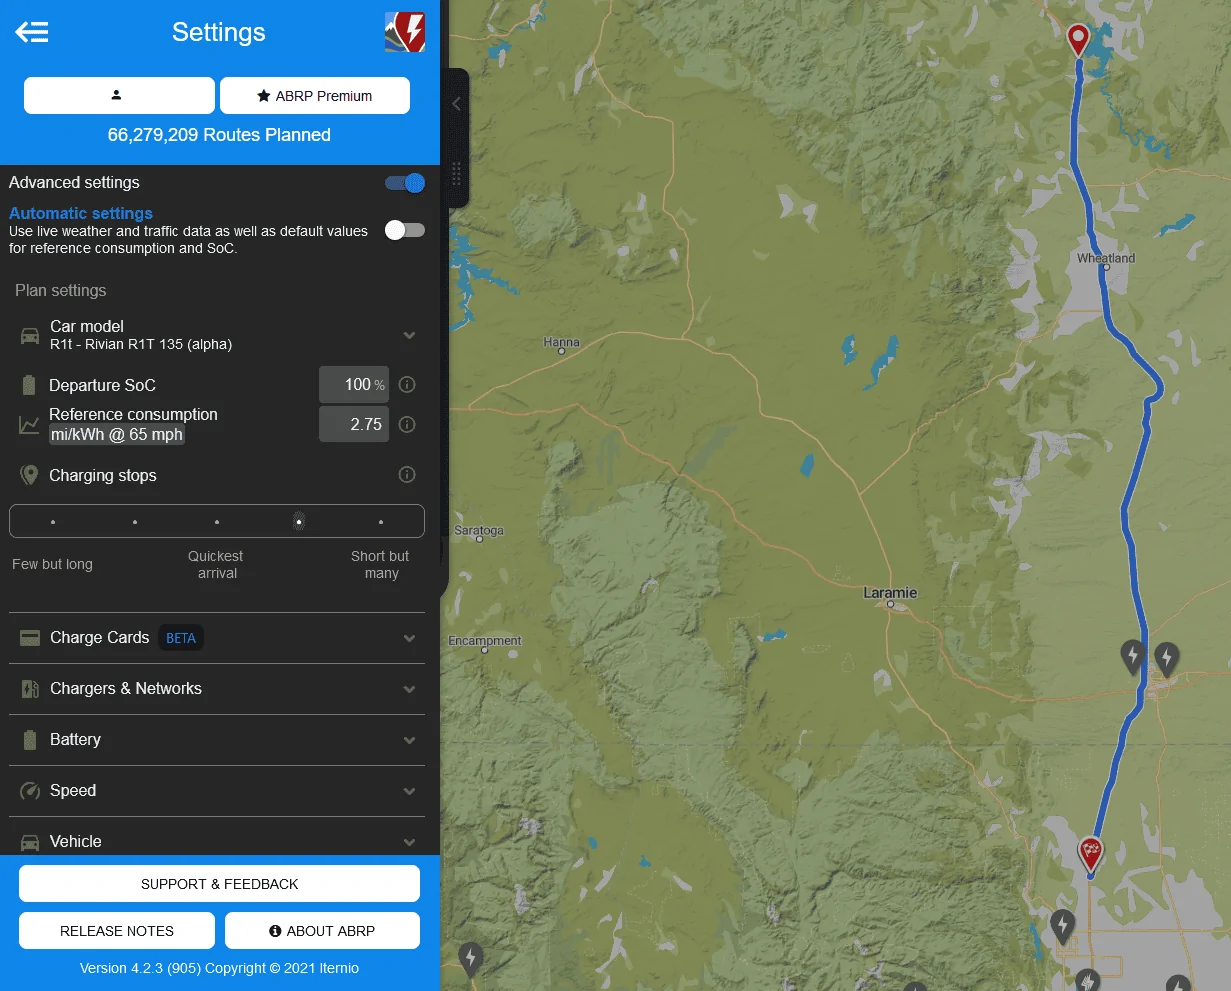Click the currently selected charging stops dot
This screenshot has width=1231, height=991.
[x=299, y=522]
